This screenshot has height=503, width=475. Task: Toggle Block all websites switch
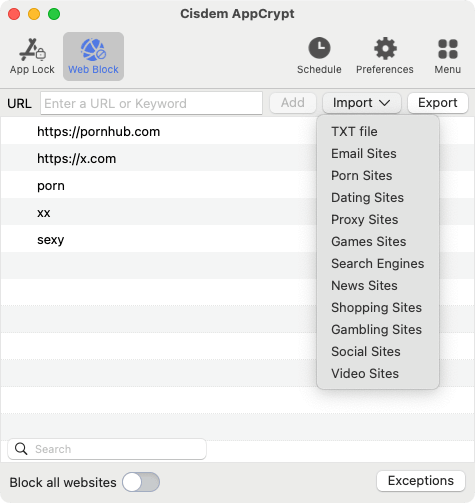click(141, 482)
